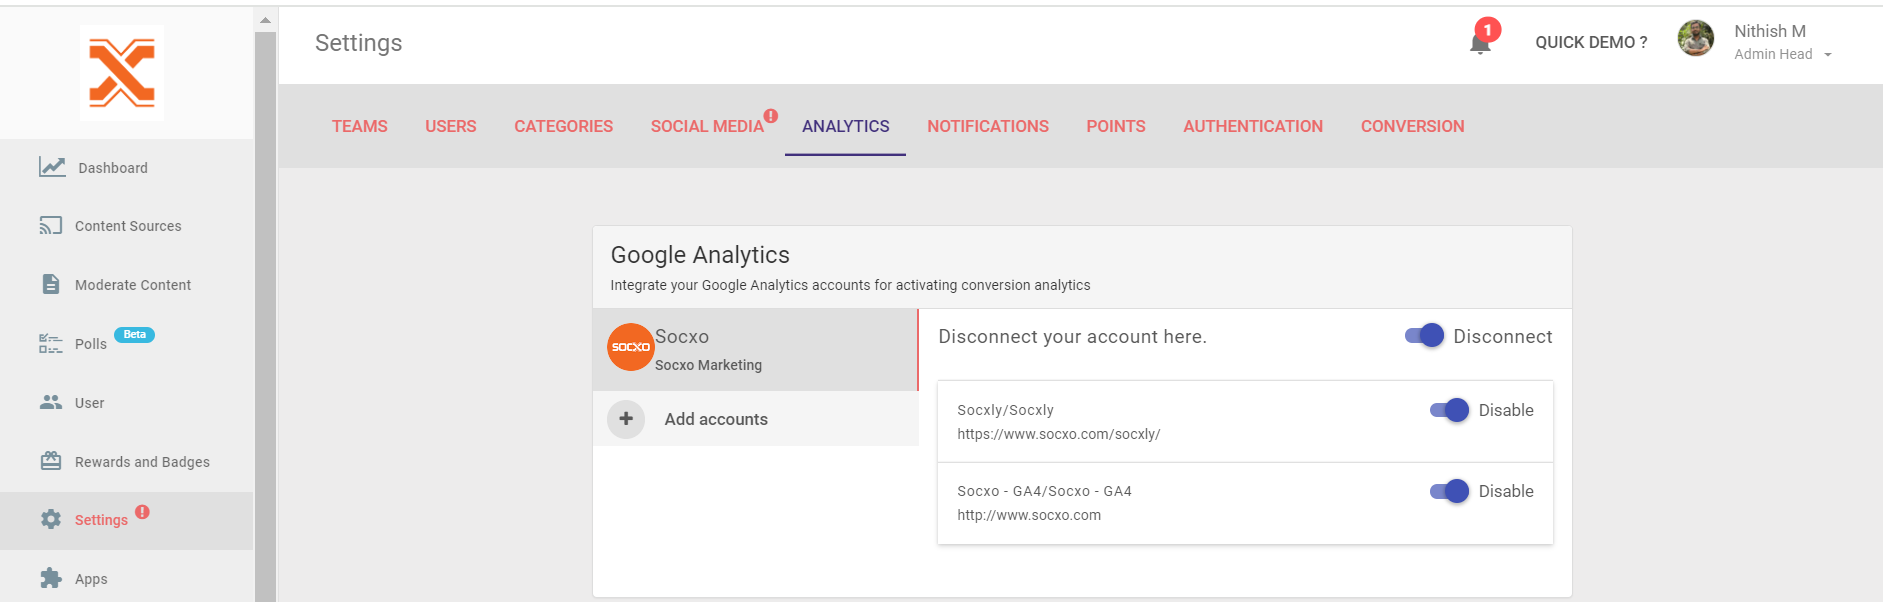The image size is (1883, 602).
Task: Click the Socxly/Socxly property name
Action: (1005, 410)
